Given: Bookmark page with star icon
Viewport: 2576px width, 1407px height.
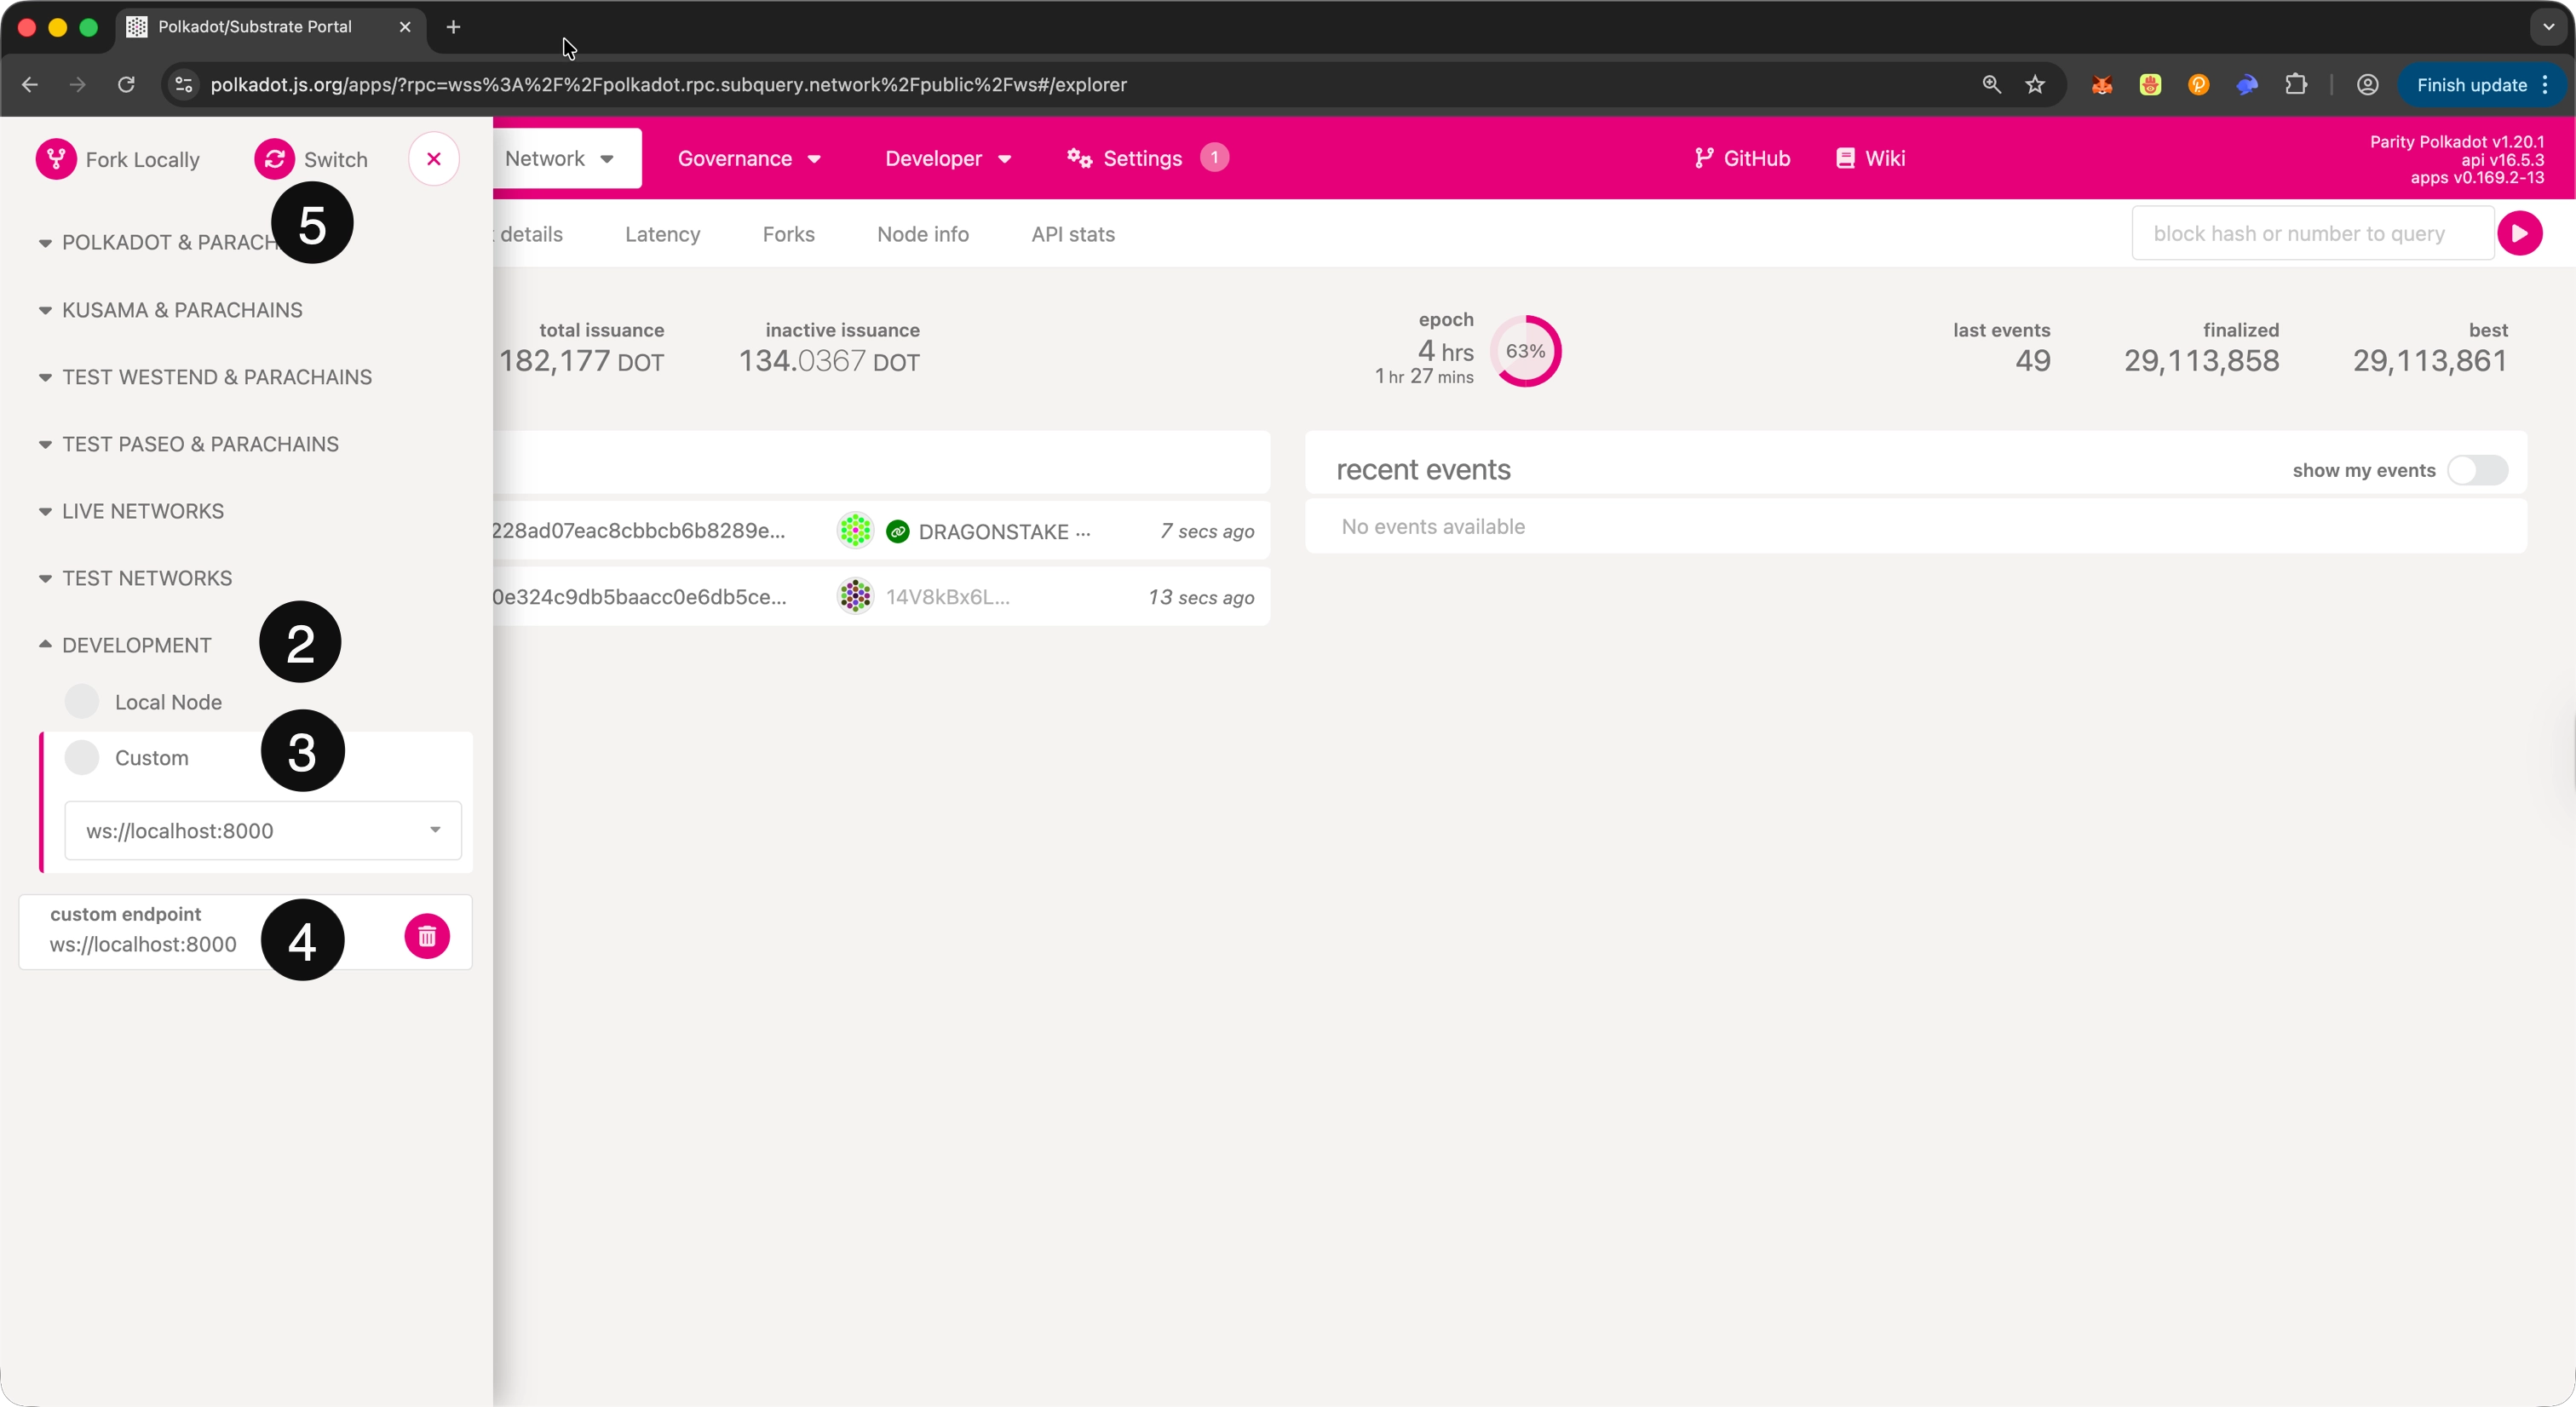Looking at the screenshot, I should (2035, 85).
